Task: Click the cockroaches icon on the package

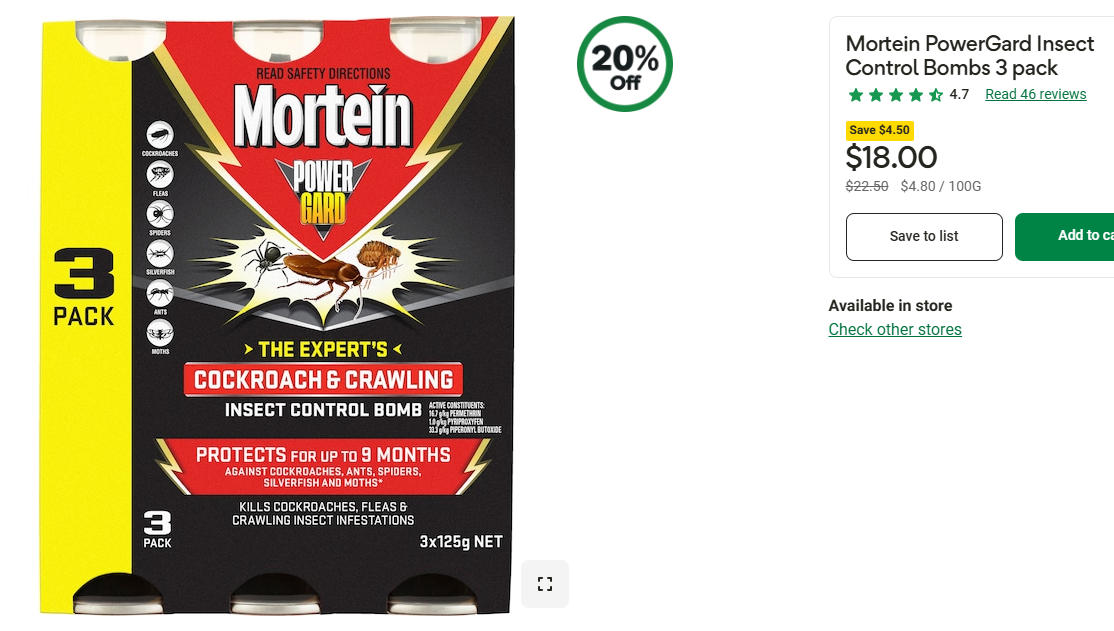Action: (x=160, y=134)
